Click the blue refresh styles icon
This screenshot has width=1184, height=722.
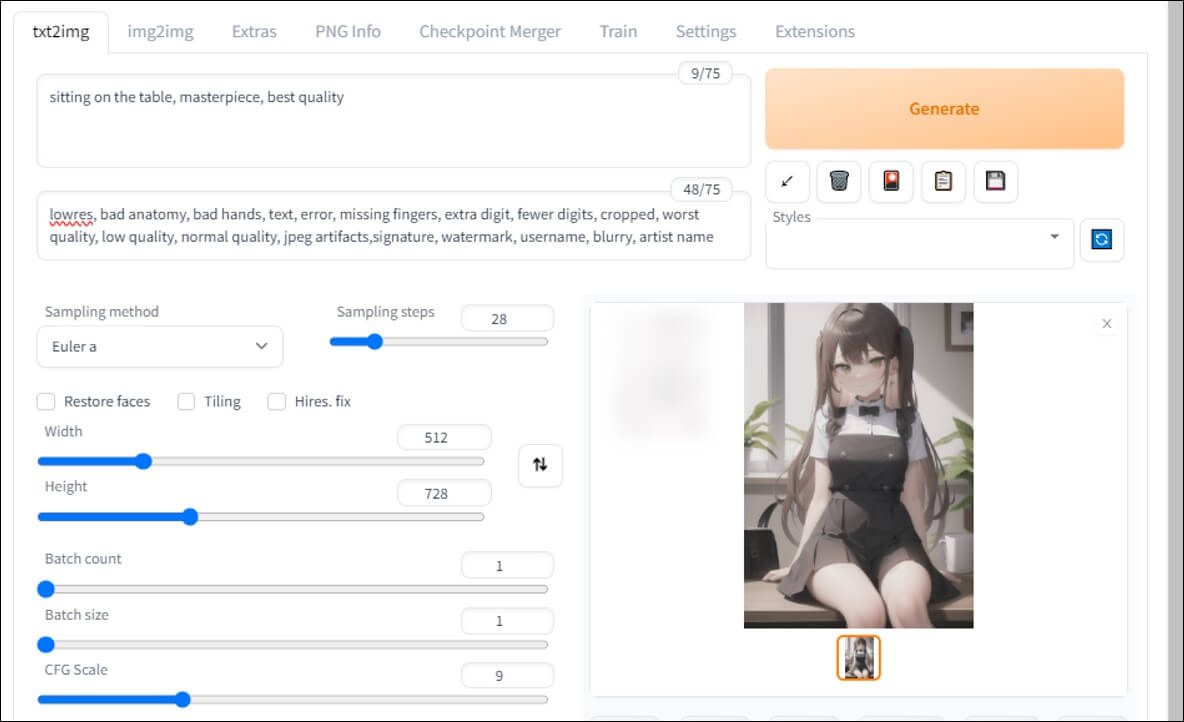(x=1102, y=239)
